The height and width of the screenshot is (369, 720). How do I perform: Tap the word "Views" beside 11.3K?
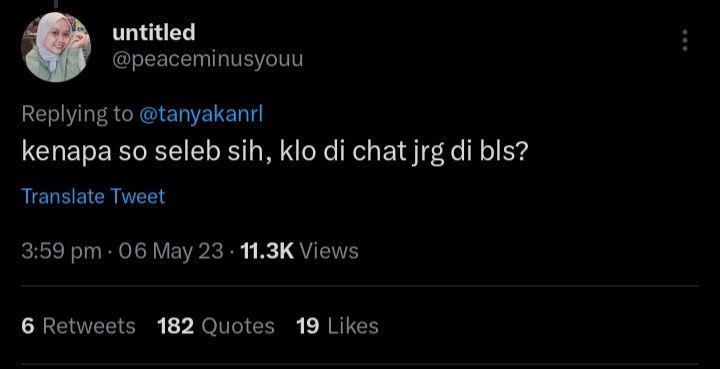click(x=329, y=252)
